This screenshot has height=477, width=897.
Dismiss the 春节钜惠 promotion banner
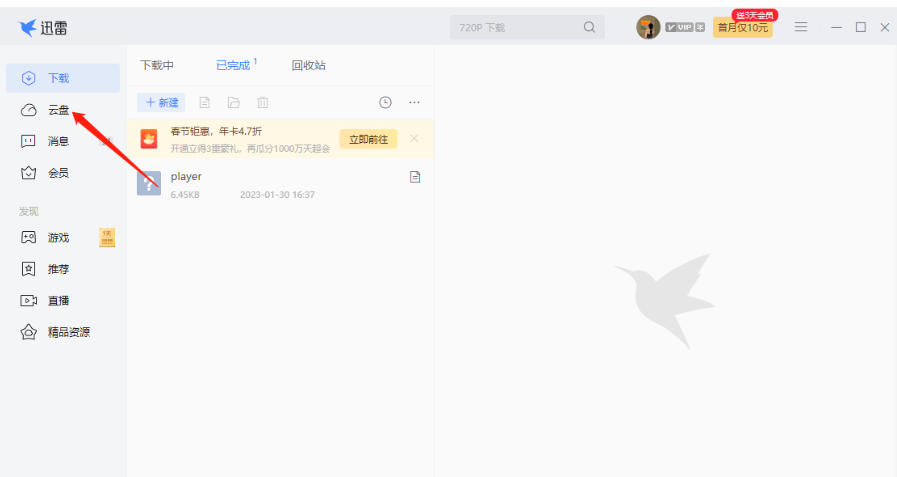[414, 139]
